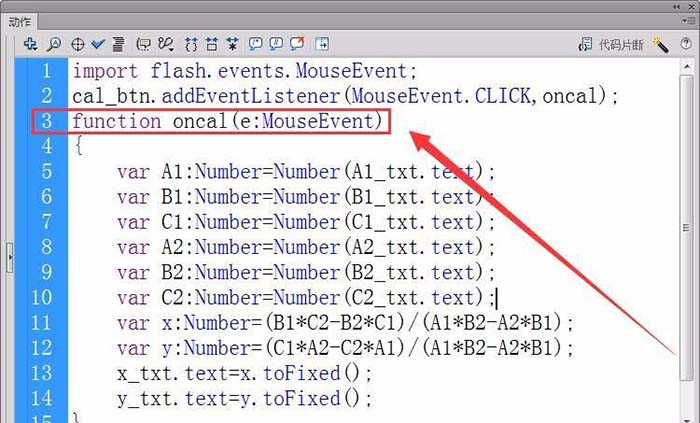Click the script assist magic wand icon
The height and width of the screenshot is (423, 700).
660,44
